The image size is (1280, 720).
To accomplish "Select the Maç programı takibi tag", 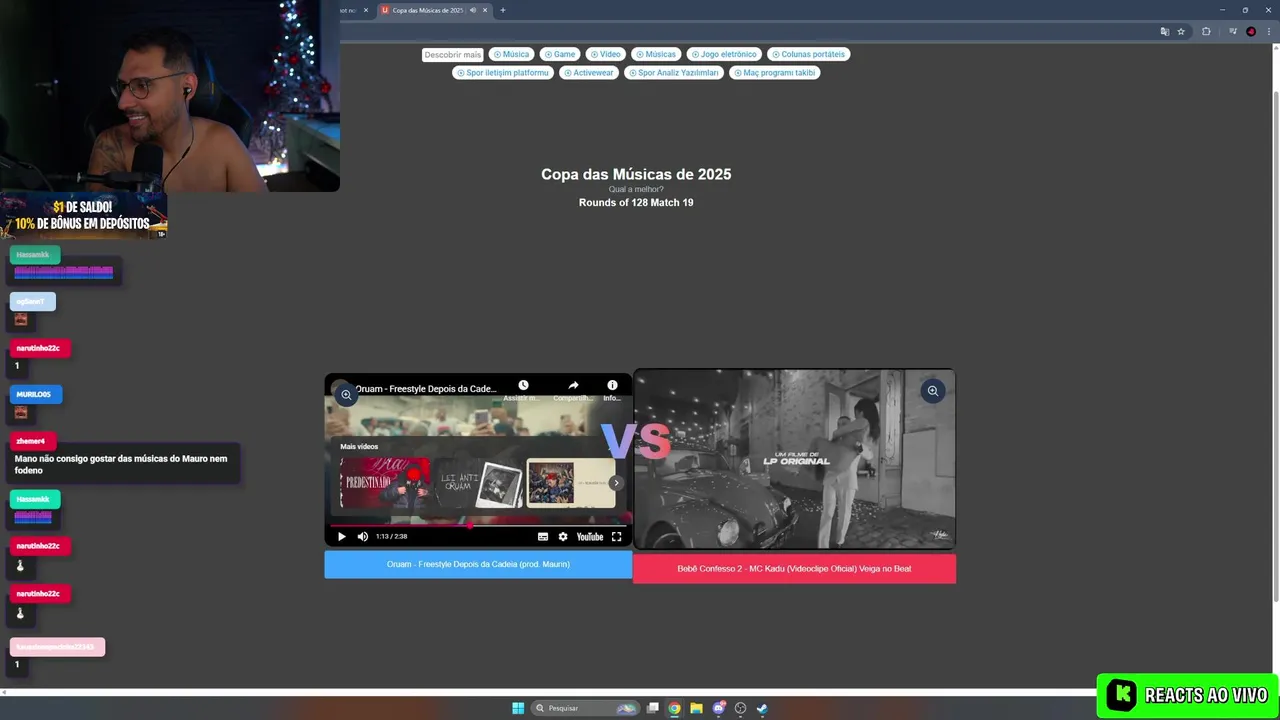I will tap(774, 72).
